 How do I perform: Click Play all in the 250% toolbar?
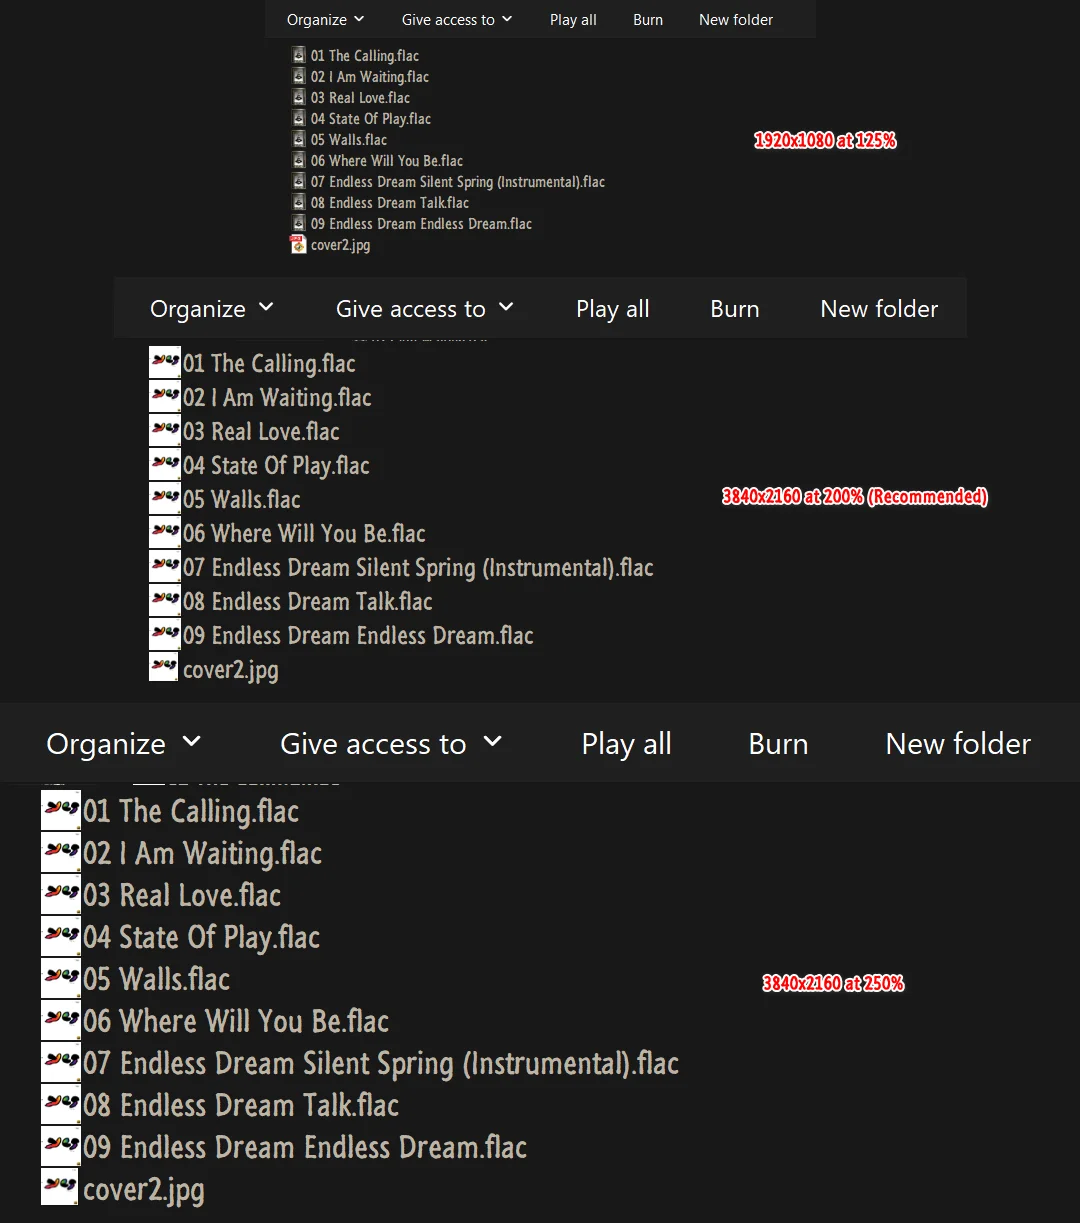click(x=627, y=744)
